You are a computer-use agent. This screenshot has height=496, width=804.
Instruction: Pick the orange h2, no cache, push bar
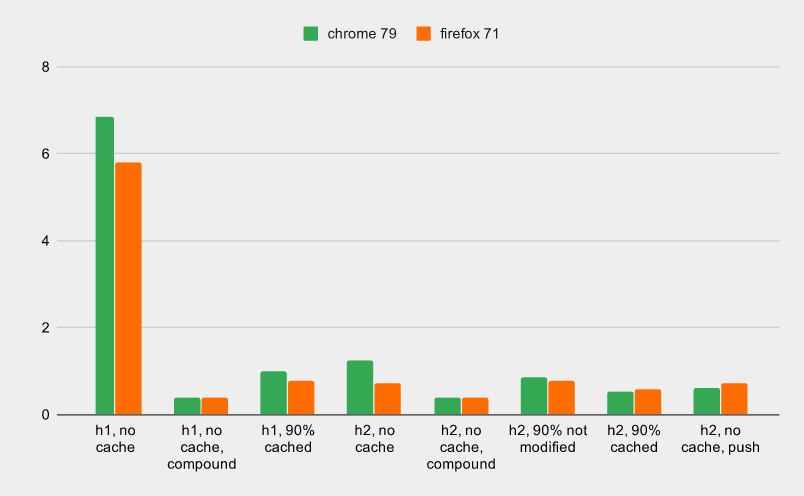click(734, 399)
